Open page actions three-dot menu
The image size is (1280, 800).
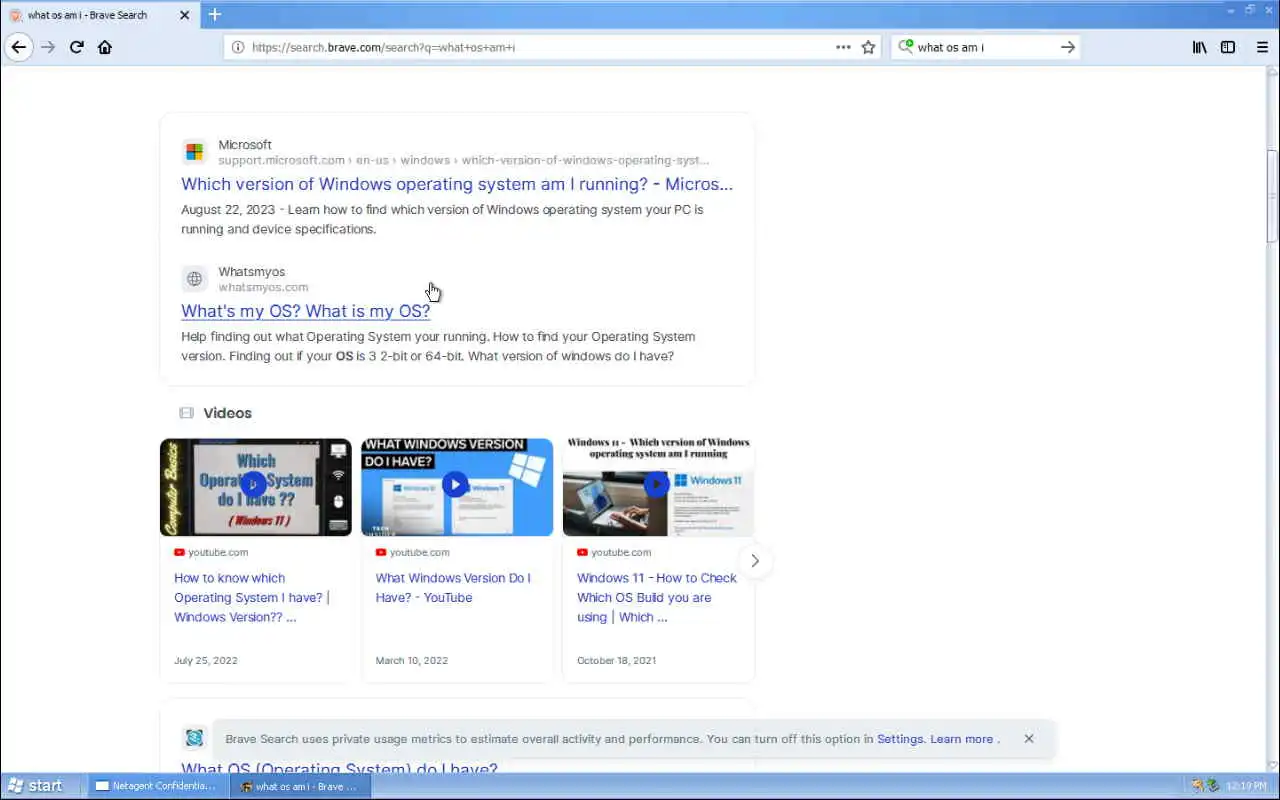(x=843, y=47)
